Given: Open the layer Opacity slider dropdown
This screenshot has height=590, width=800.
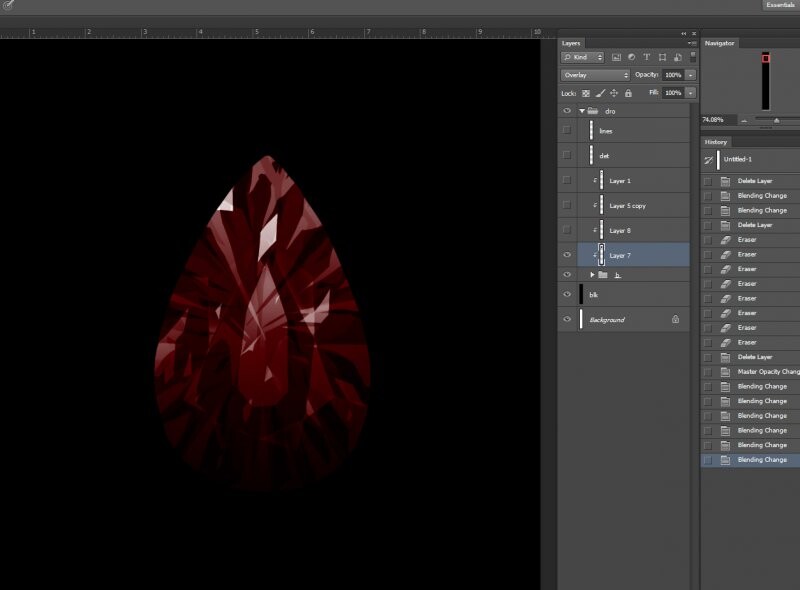Looking at the screenshot, I should click(x=690, y=75).
